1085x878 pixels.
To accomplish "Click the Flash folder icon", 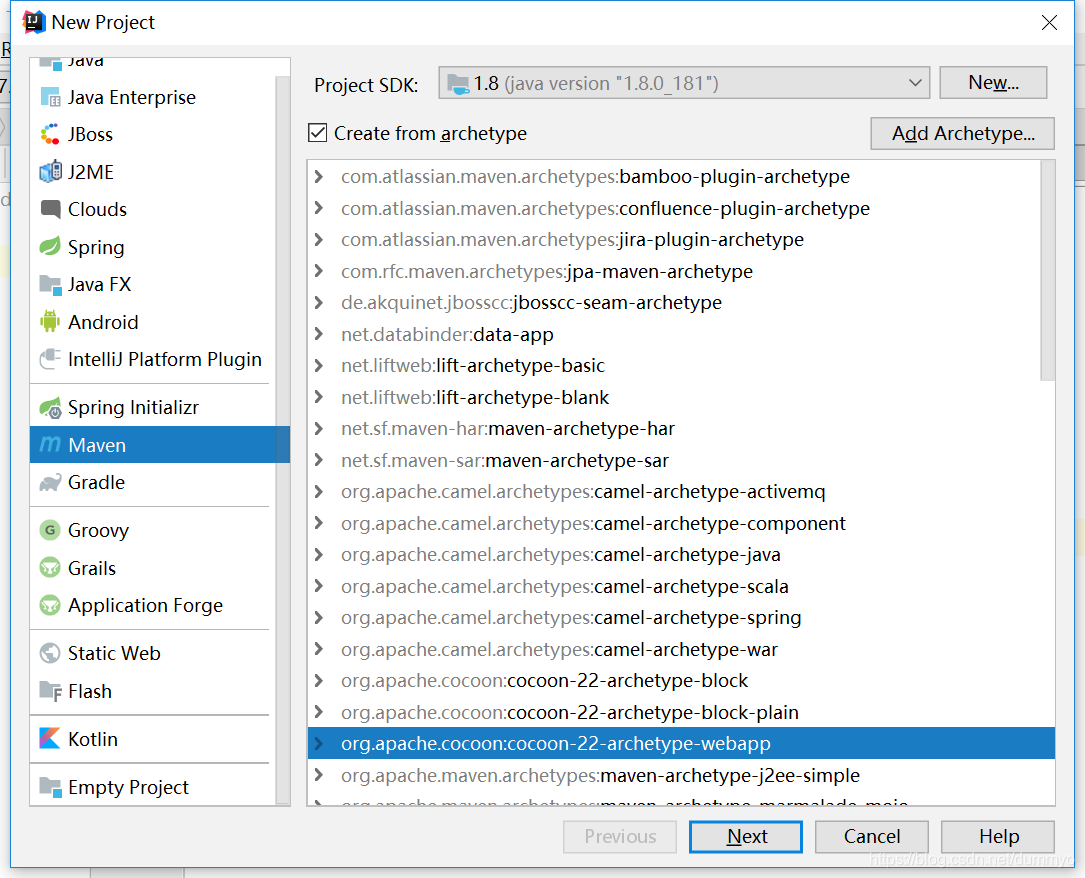I will 51,690.
